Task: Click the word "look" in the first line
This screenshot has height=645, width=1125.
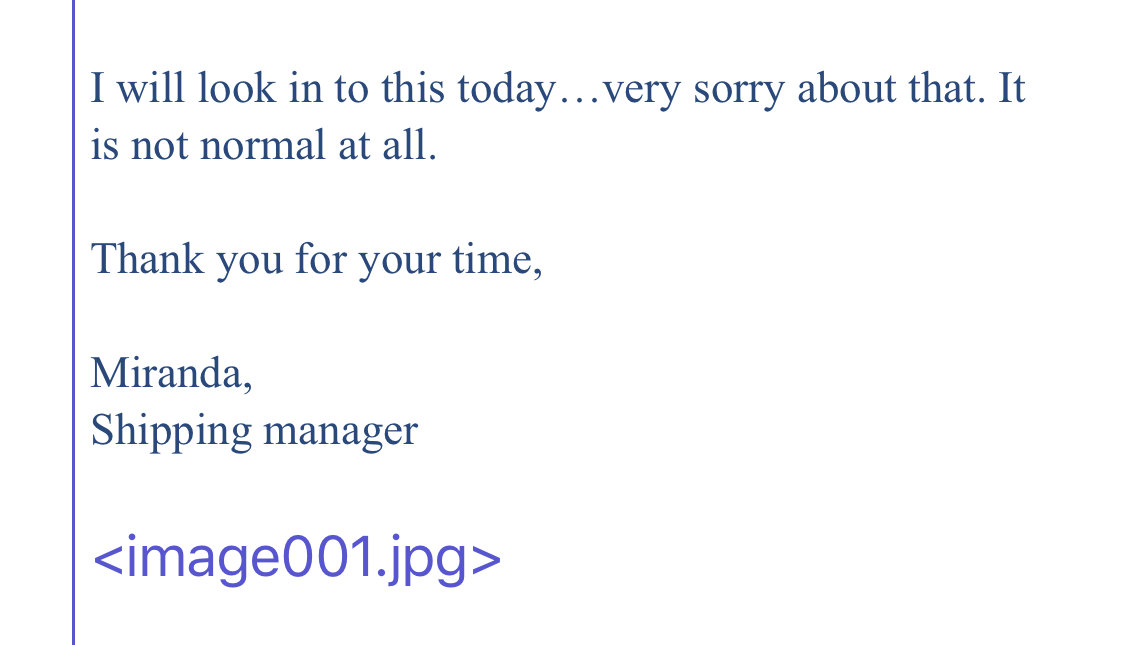Action: point(237,88)
